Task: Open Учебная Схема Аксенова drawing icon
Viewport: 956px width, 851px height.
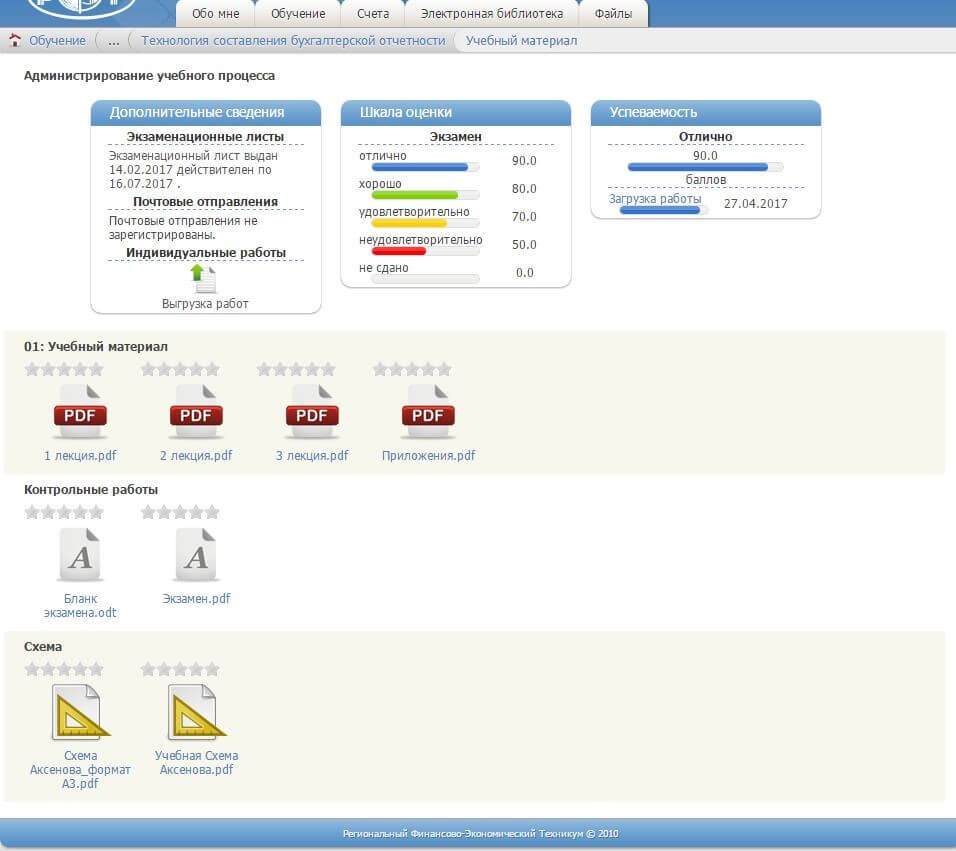Action: [x=196, y=711]
